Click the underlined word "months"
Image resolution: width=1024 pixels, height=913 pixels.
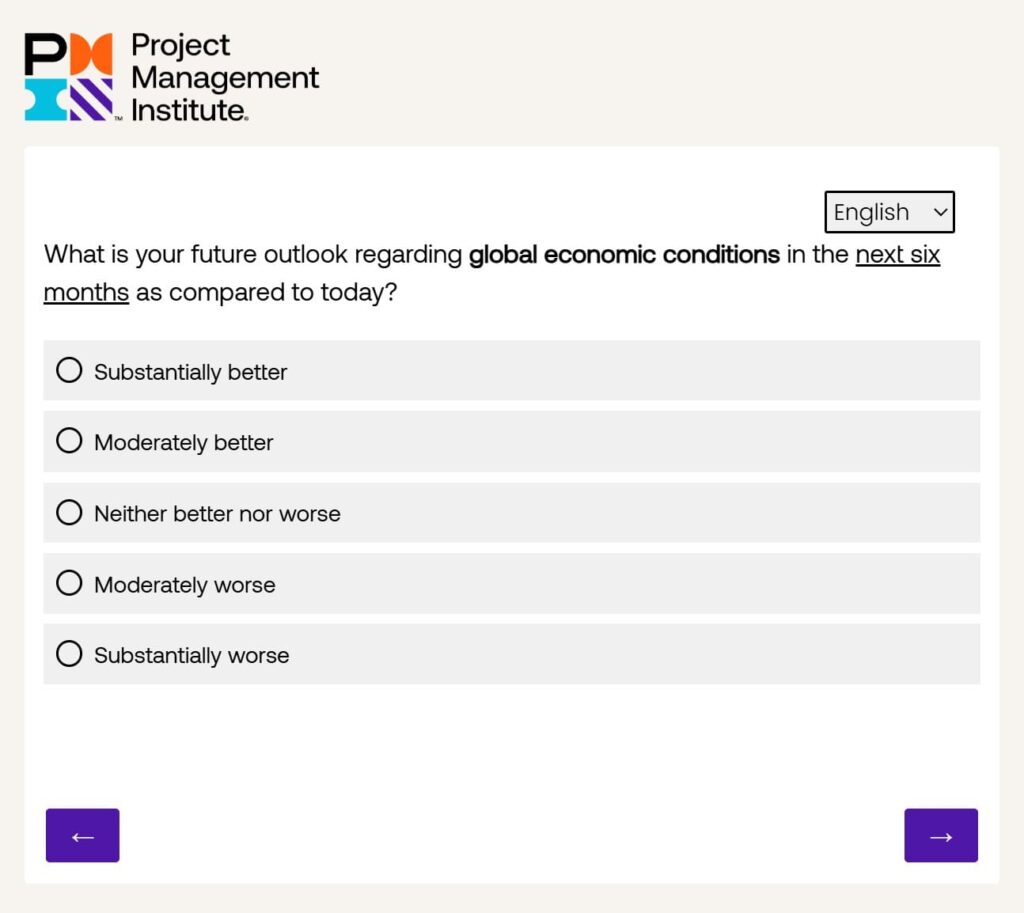pos(86,293)
